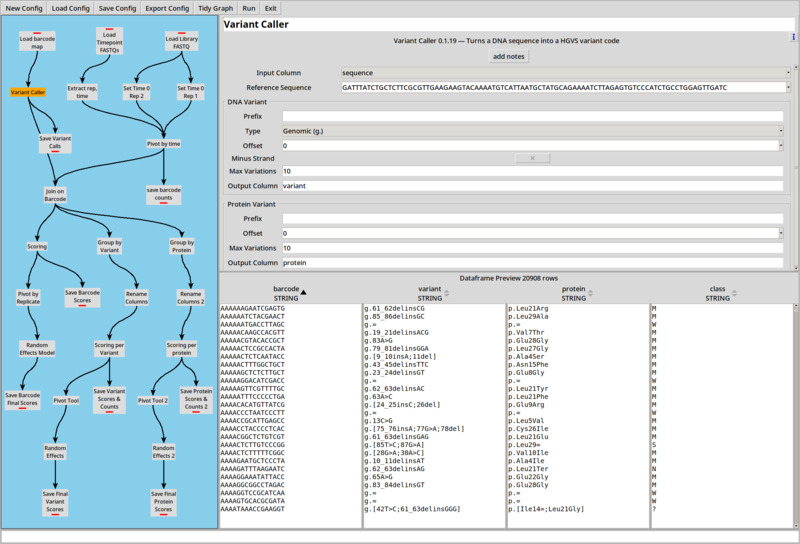Image resolution: width=800 pixels, height=544 pixels.
Task: Select the highlighted Variant Caller node
Action: coord(28,92)
